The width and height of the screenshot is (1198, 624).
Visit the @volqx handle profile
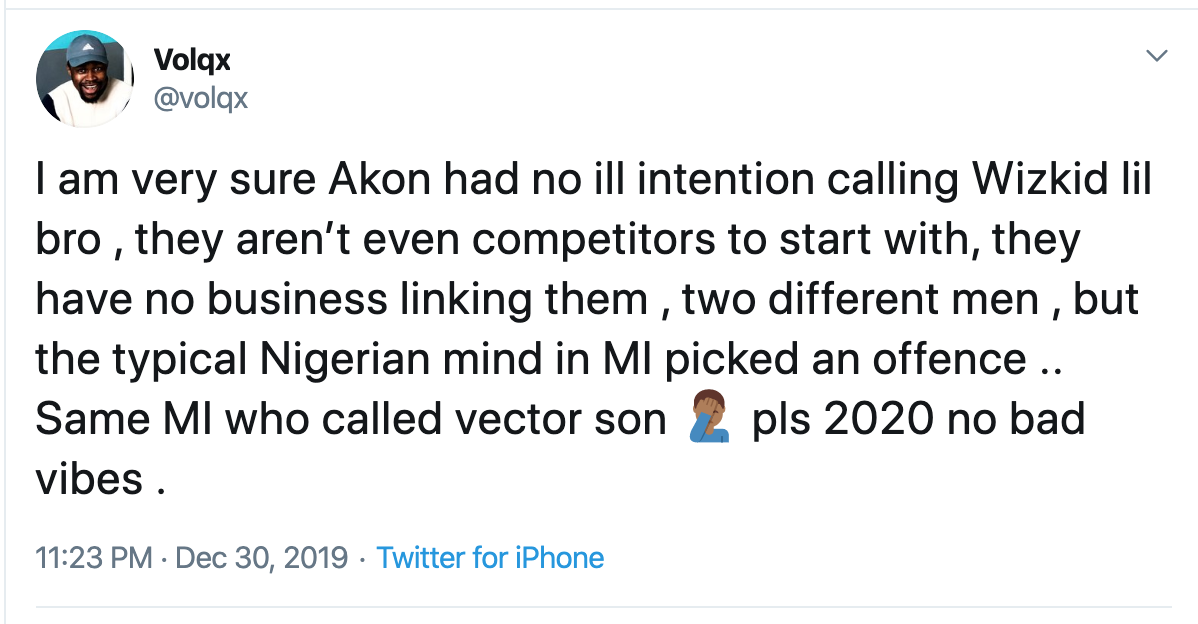coord(200,98)
